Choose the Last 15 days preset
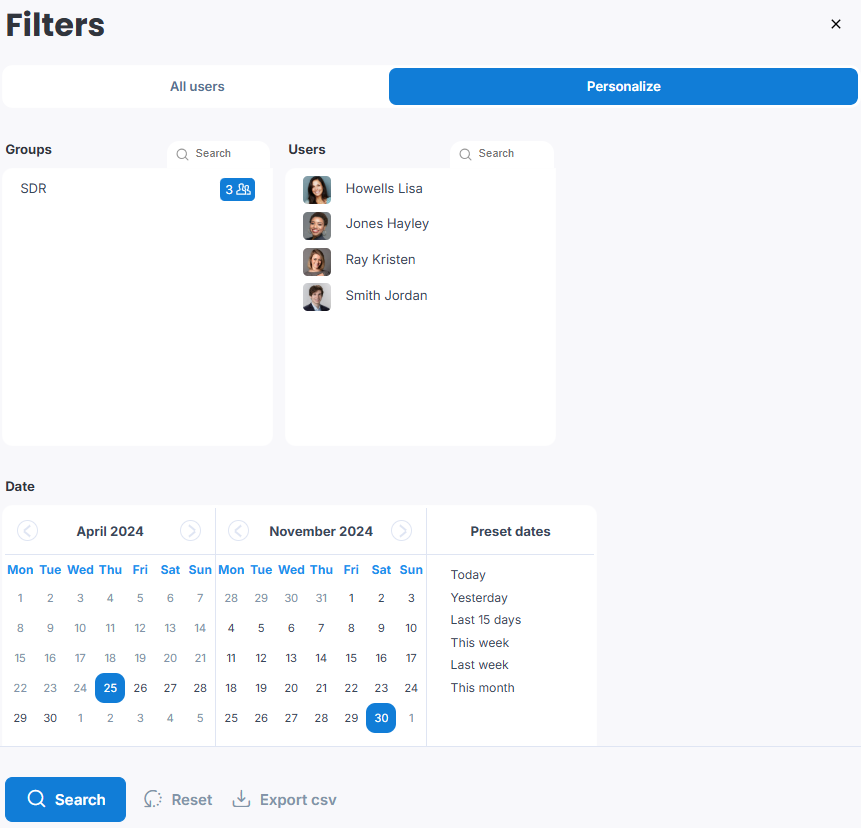861x828 pixels. (485, 620)
